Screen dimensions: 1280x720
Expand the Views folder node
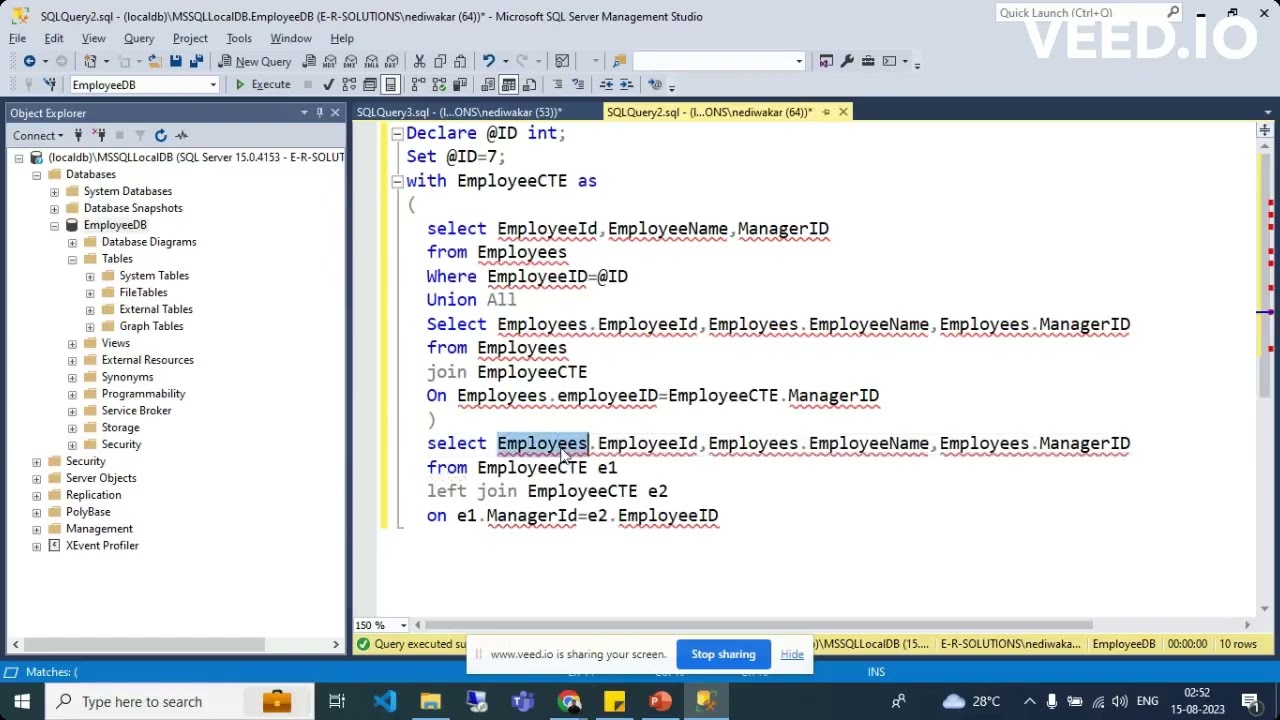(x=72, y=343)
